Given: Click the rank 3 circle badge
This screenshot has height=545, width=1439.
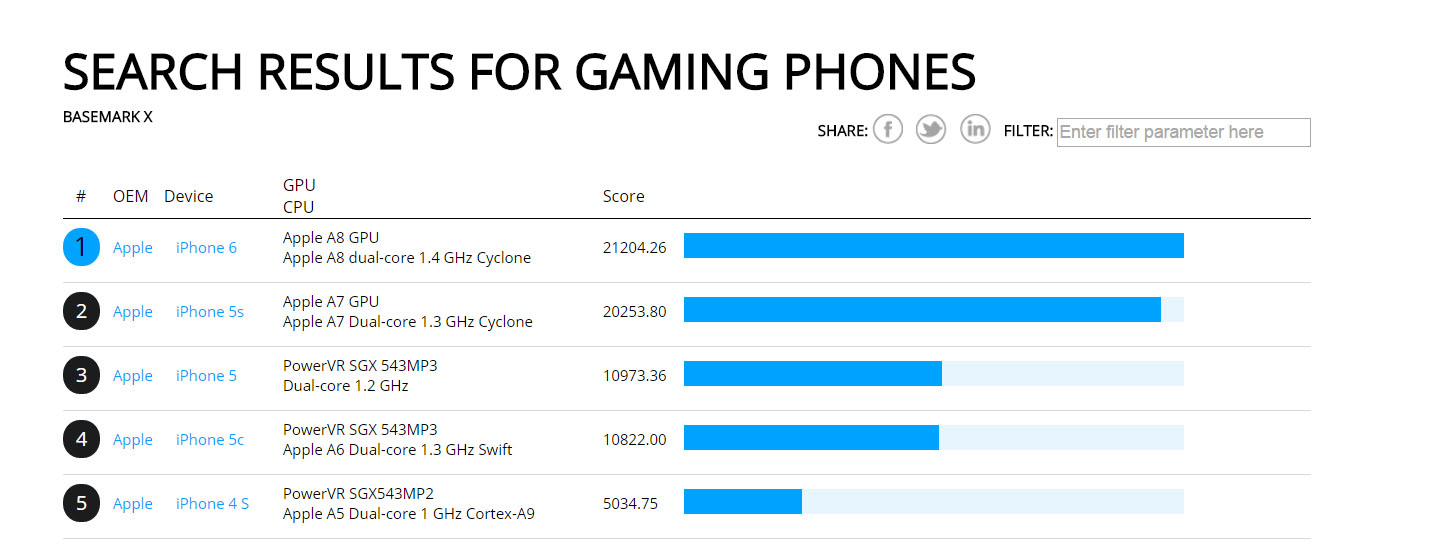Looking at the screenshot, I should pyautogui.click(x=81, y=375).
